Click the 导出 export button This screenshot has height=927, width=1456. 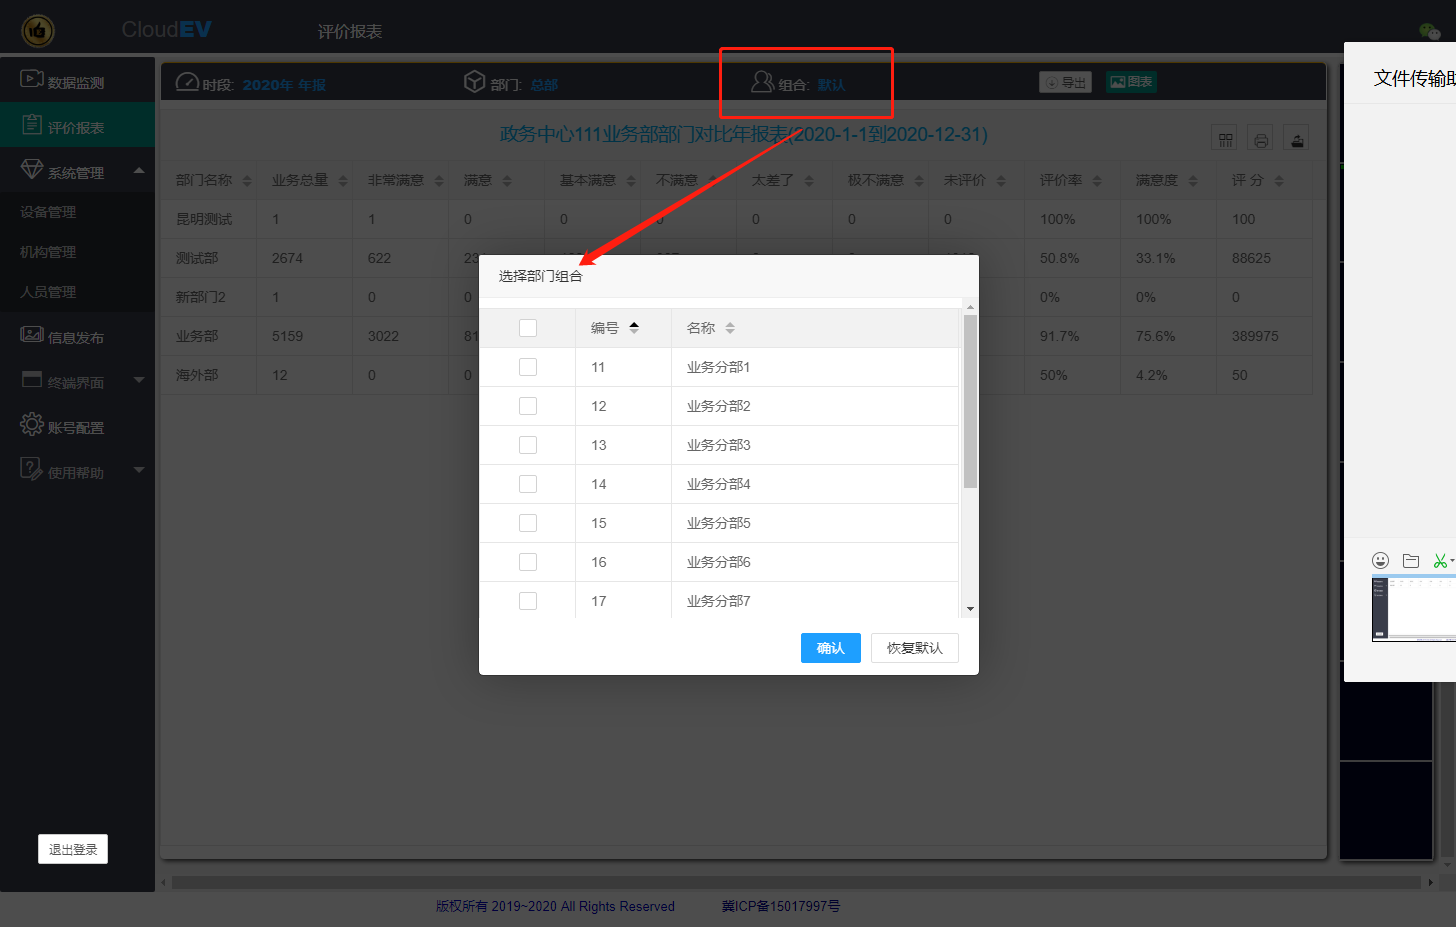tap(1065, 82)
